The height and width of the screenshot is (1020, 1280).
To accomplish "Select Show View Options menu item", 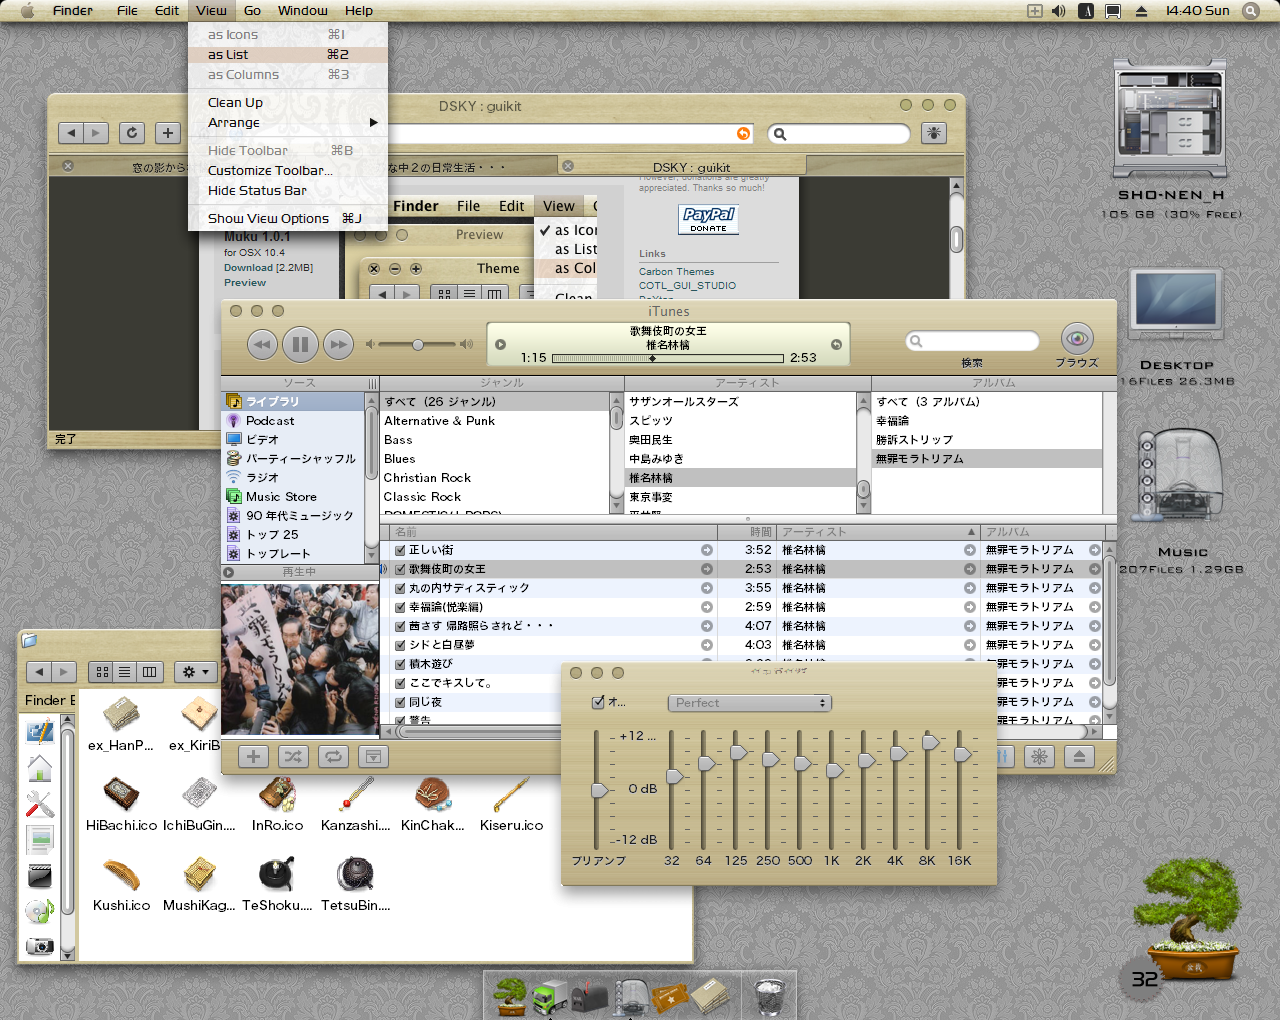I will tap(288, 219).
